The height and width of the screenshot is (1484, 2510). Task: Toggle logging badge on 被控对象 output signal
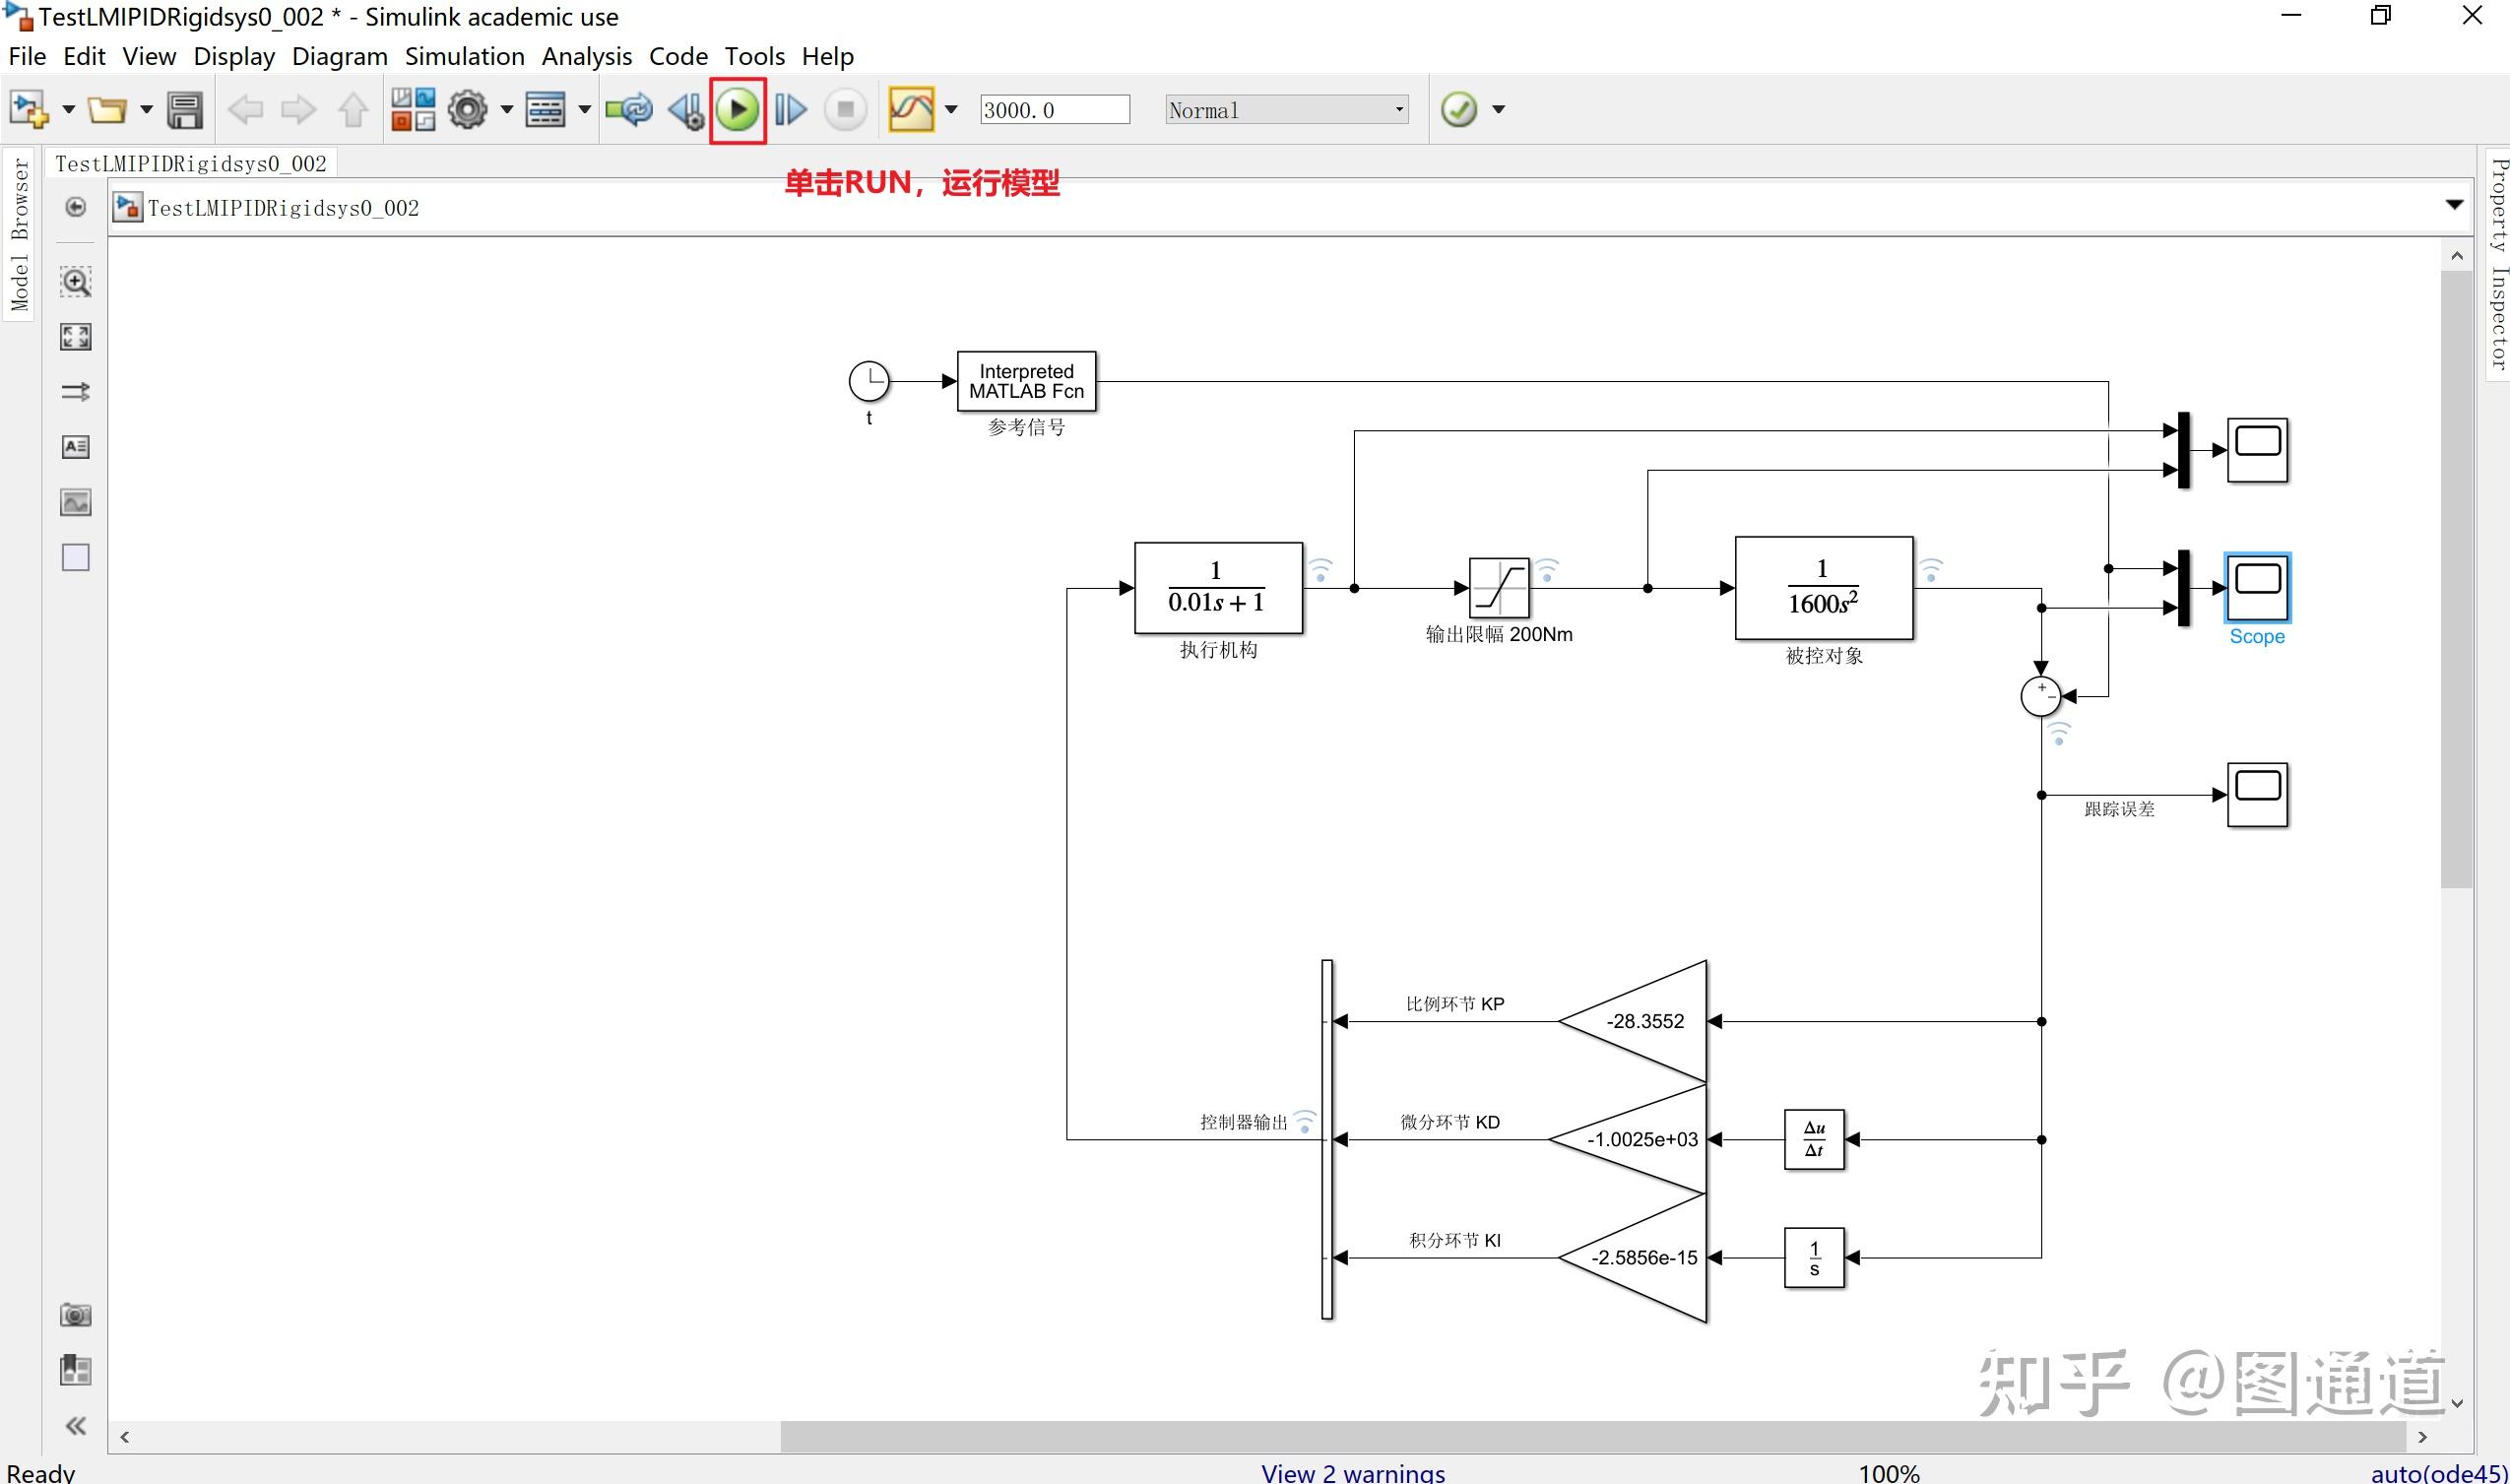point(1930,570)
